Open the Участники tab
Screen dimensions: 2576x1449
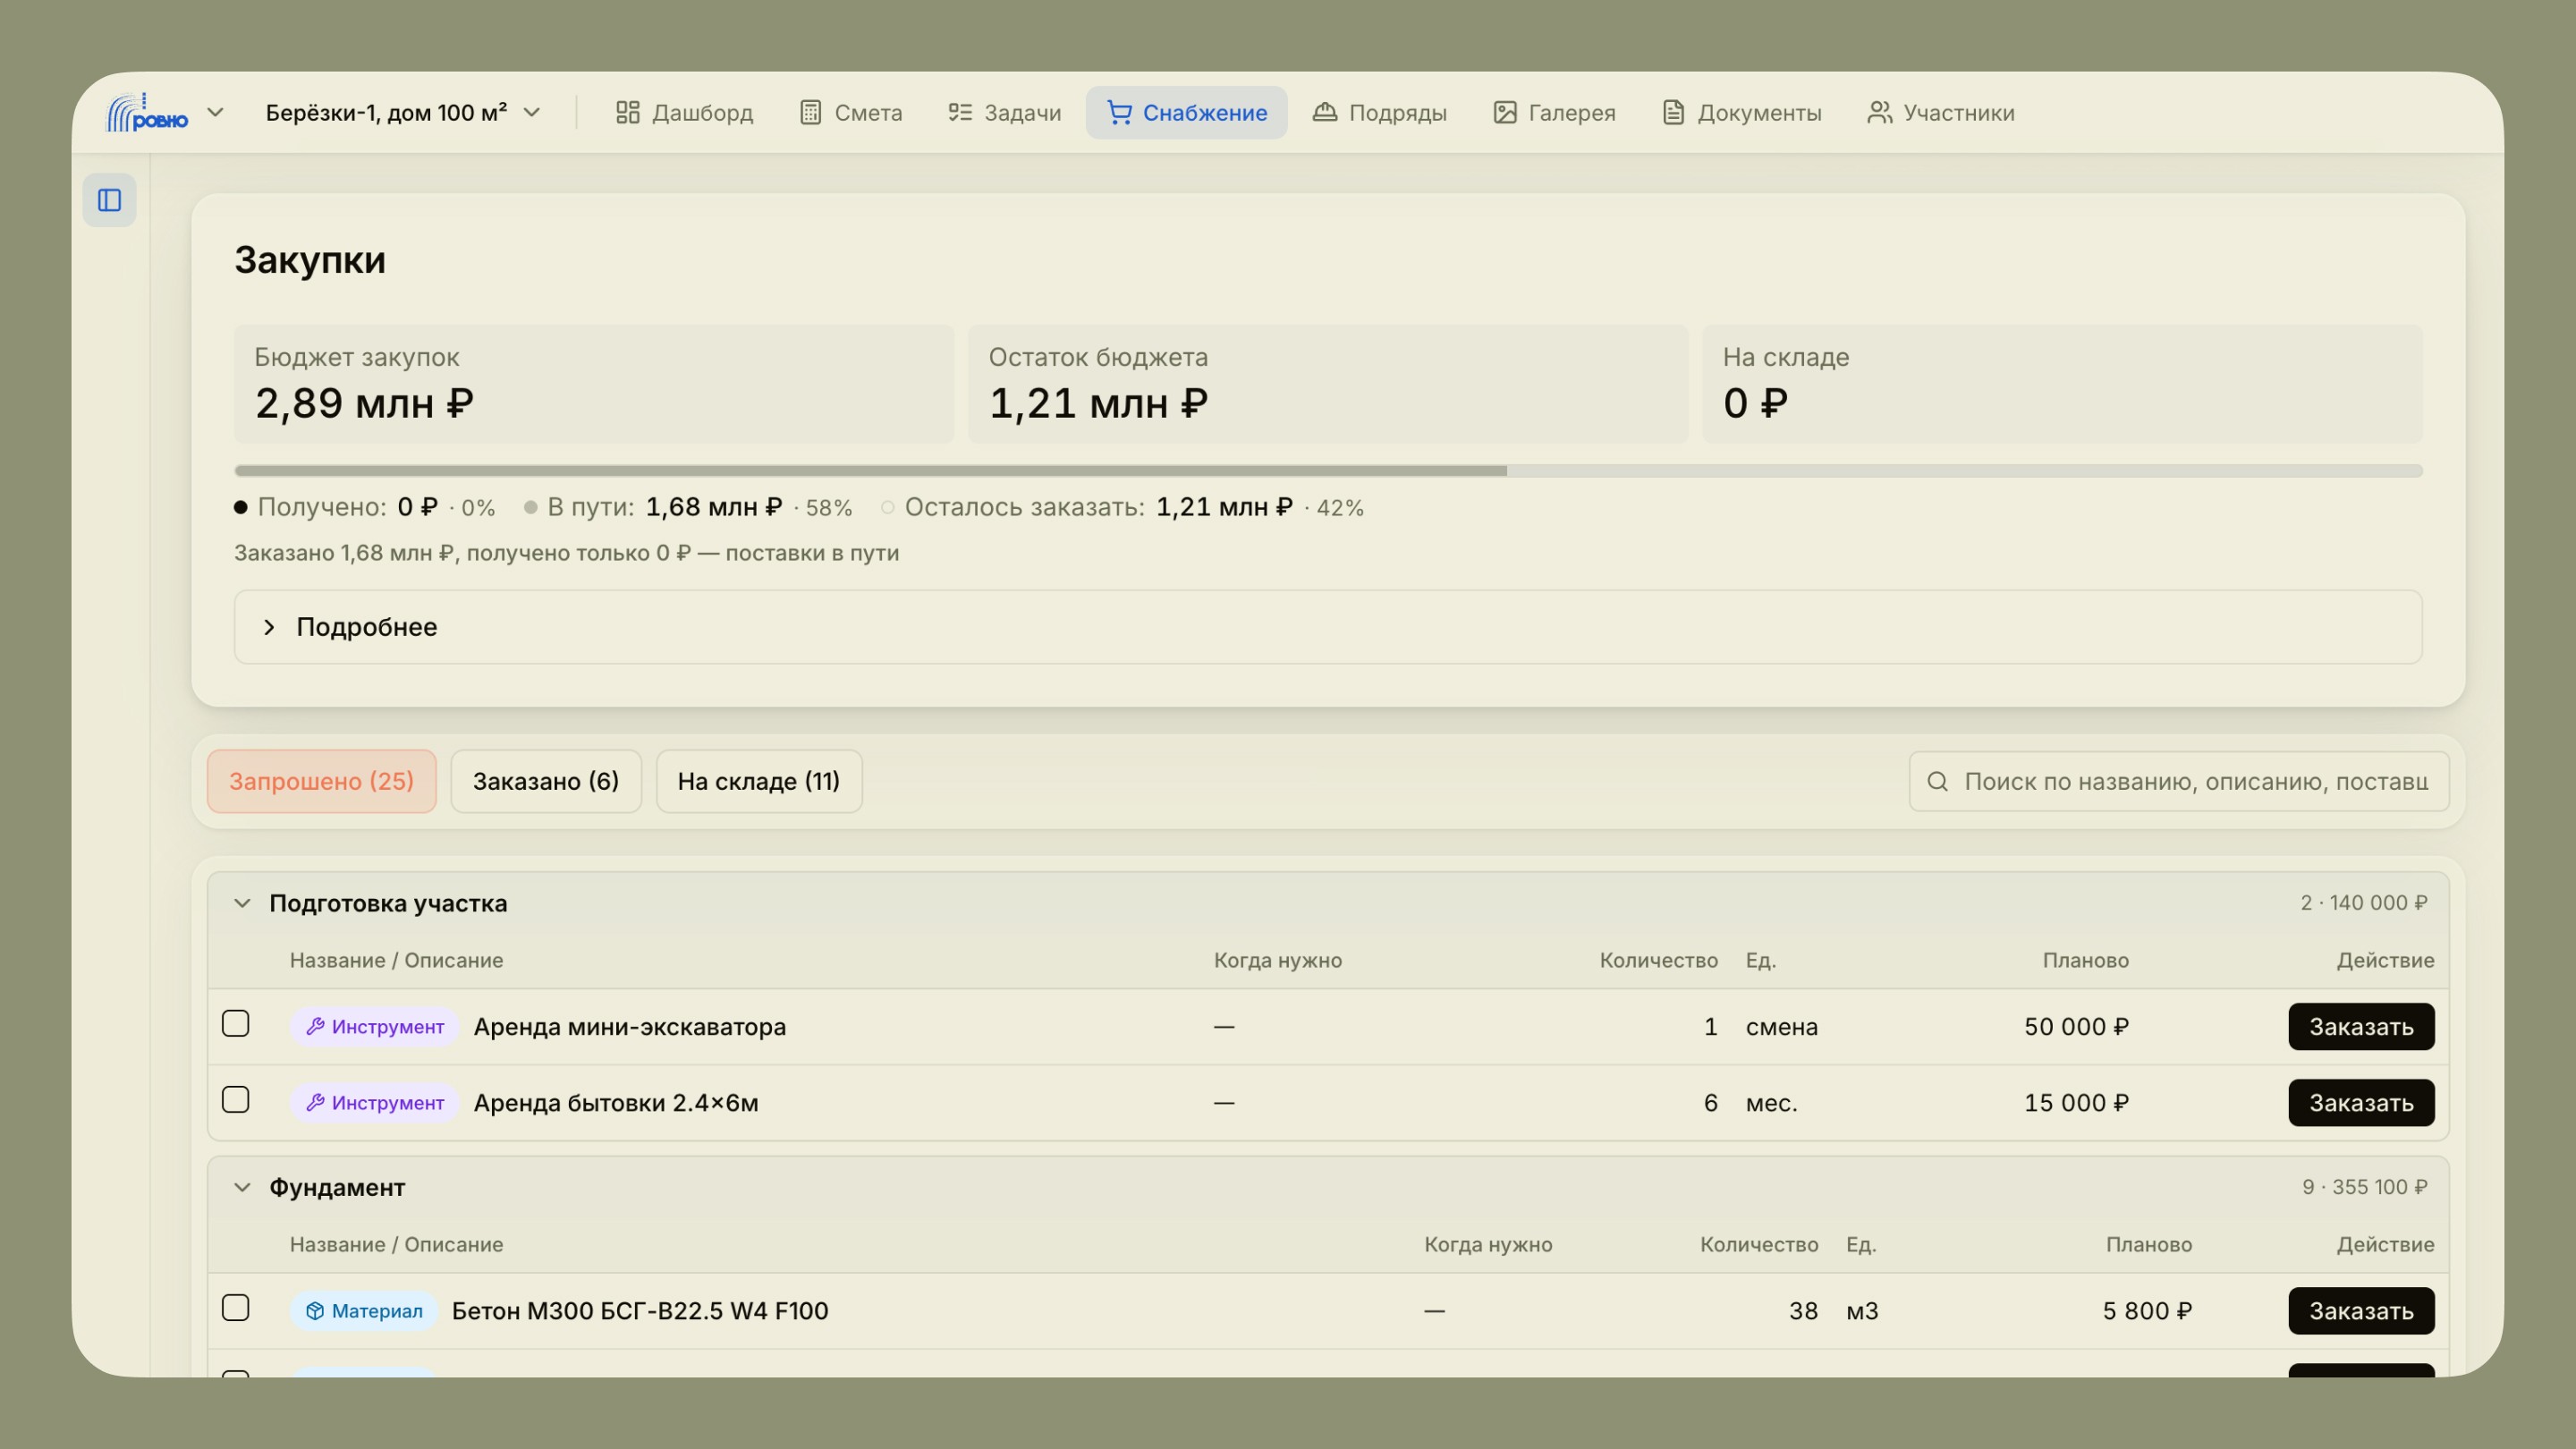[1940, 112]
